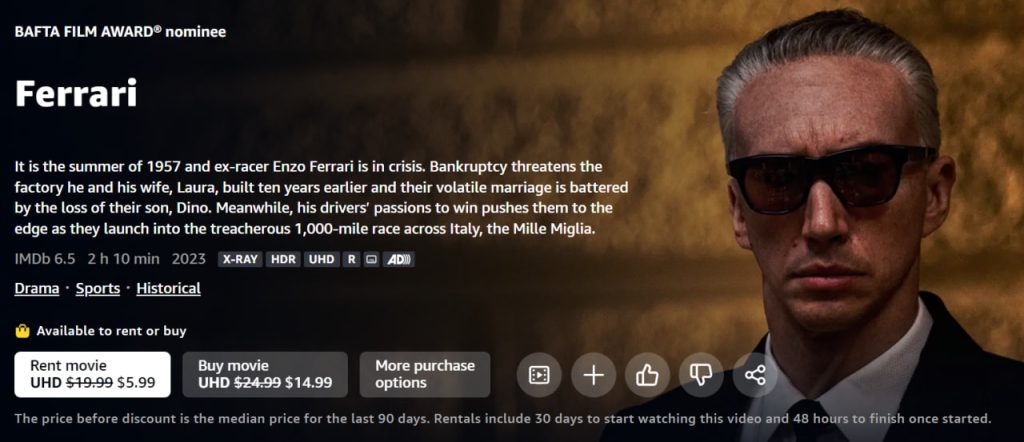Click the Ferrari movie title
Image resolution: width=1024 pixels, height=442 pixels.
pyautogui.click(x=76, y=93)
